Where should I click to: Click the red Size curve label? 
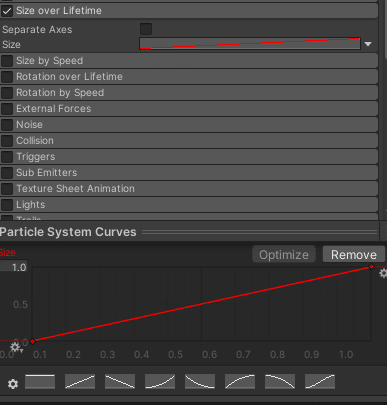7,253
